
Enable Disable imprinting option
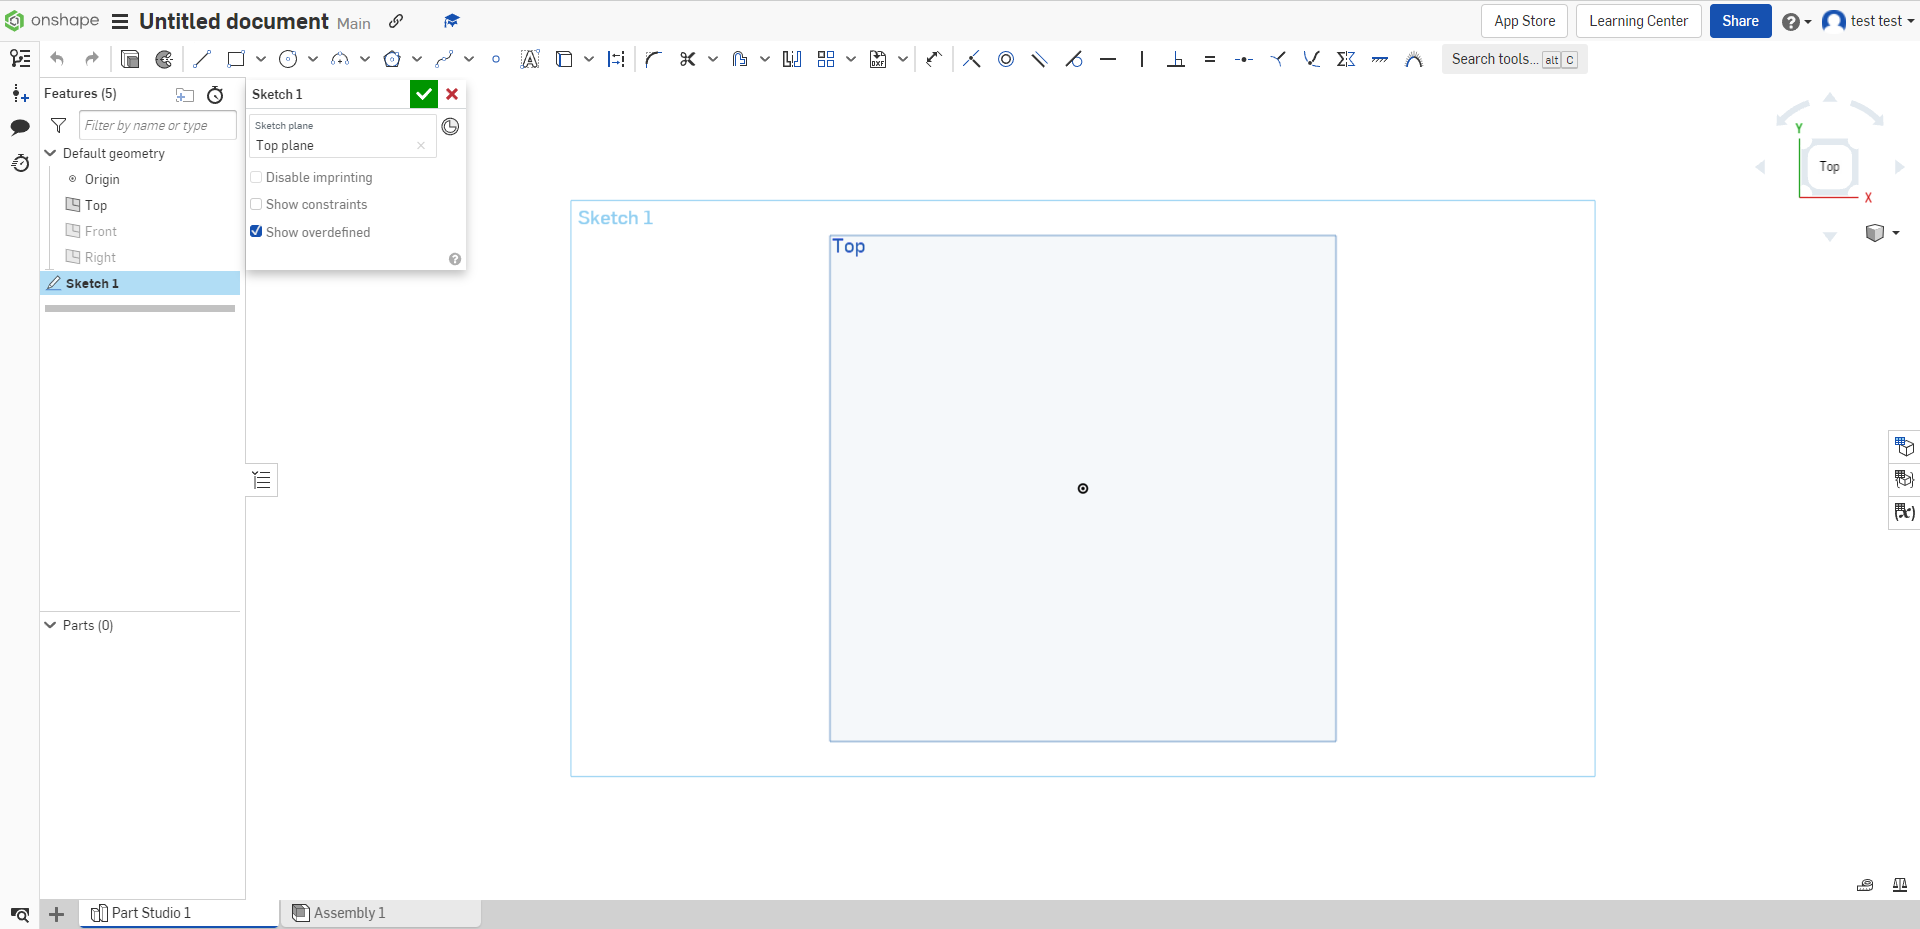[x=256, y=177]
